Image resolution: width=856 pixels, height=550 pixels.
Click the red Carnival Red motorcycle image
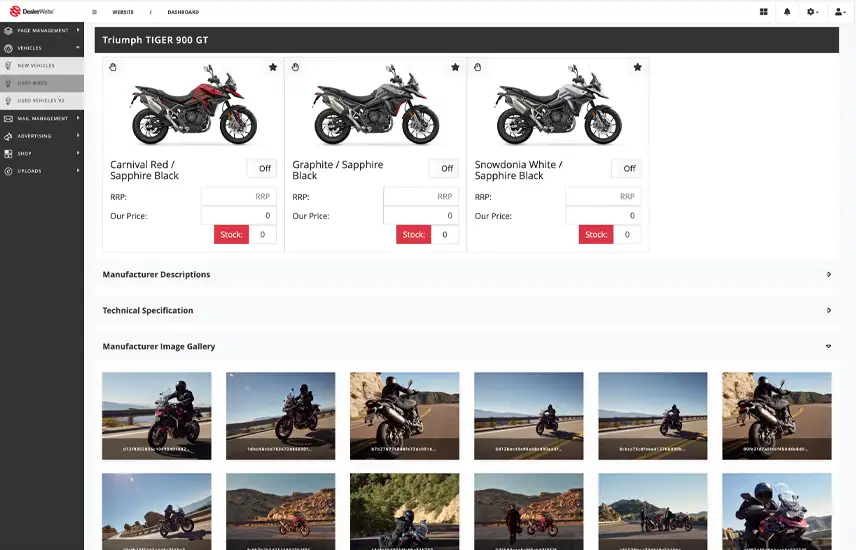point(194,104)
